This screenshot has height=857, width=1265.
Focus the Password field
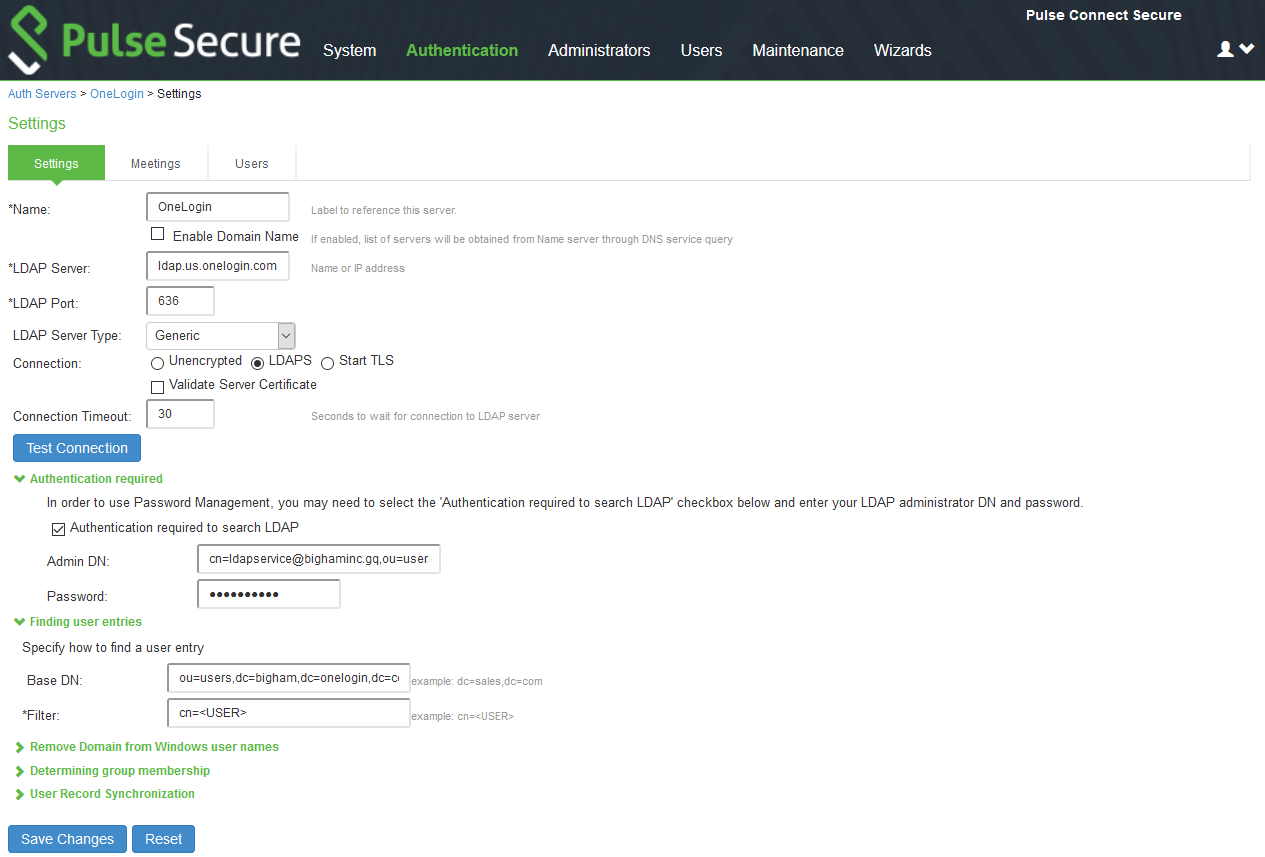(269, 594)
